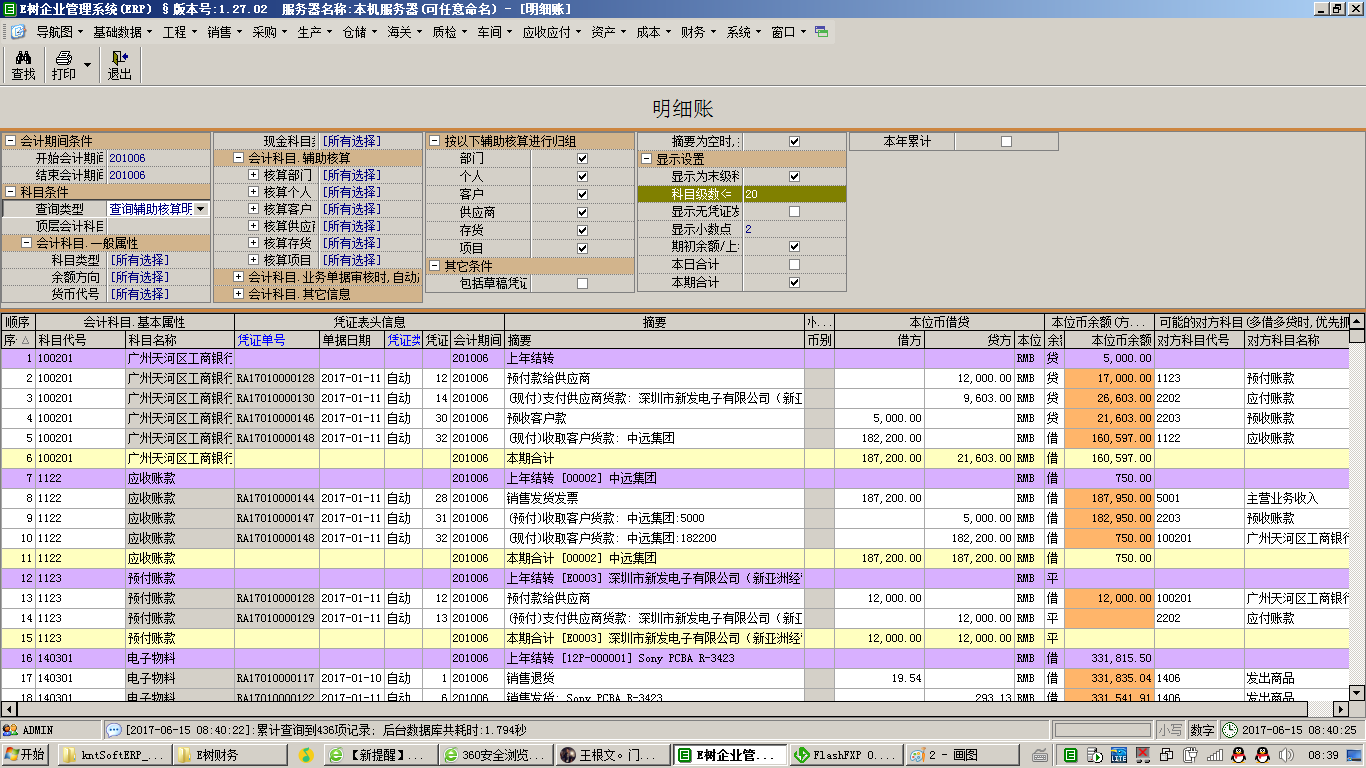Click the navigation icon left of 导航图

coord(17,31)
